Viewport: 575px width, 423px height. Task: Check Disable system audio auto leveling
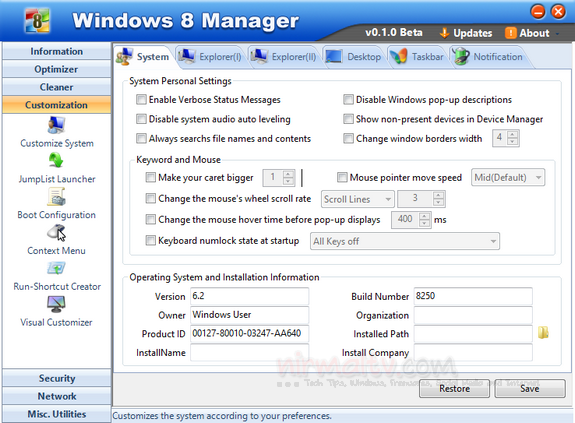[141, 119]
